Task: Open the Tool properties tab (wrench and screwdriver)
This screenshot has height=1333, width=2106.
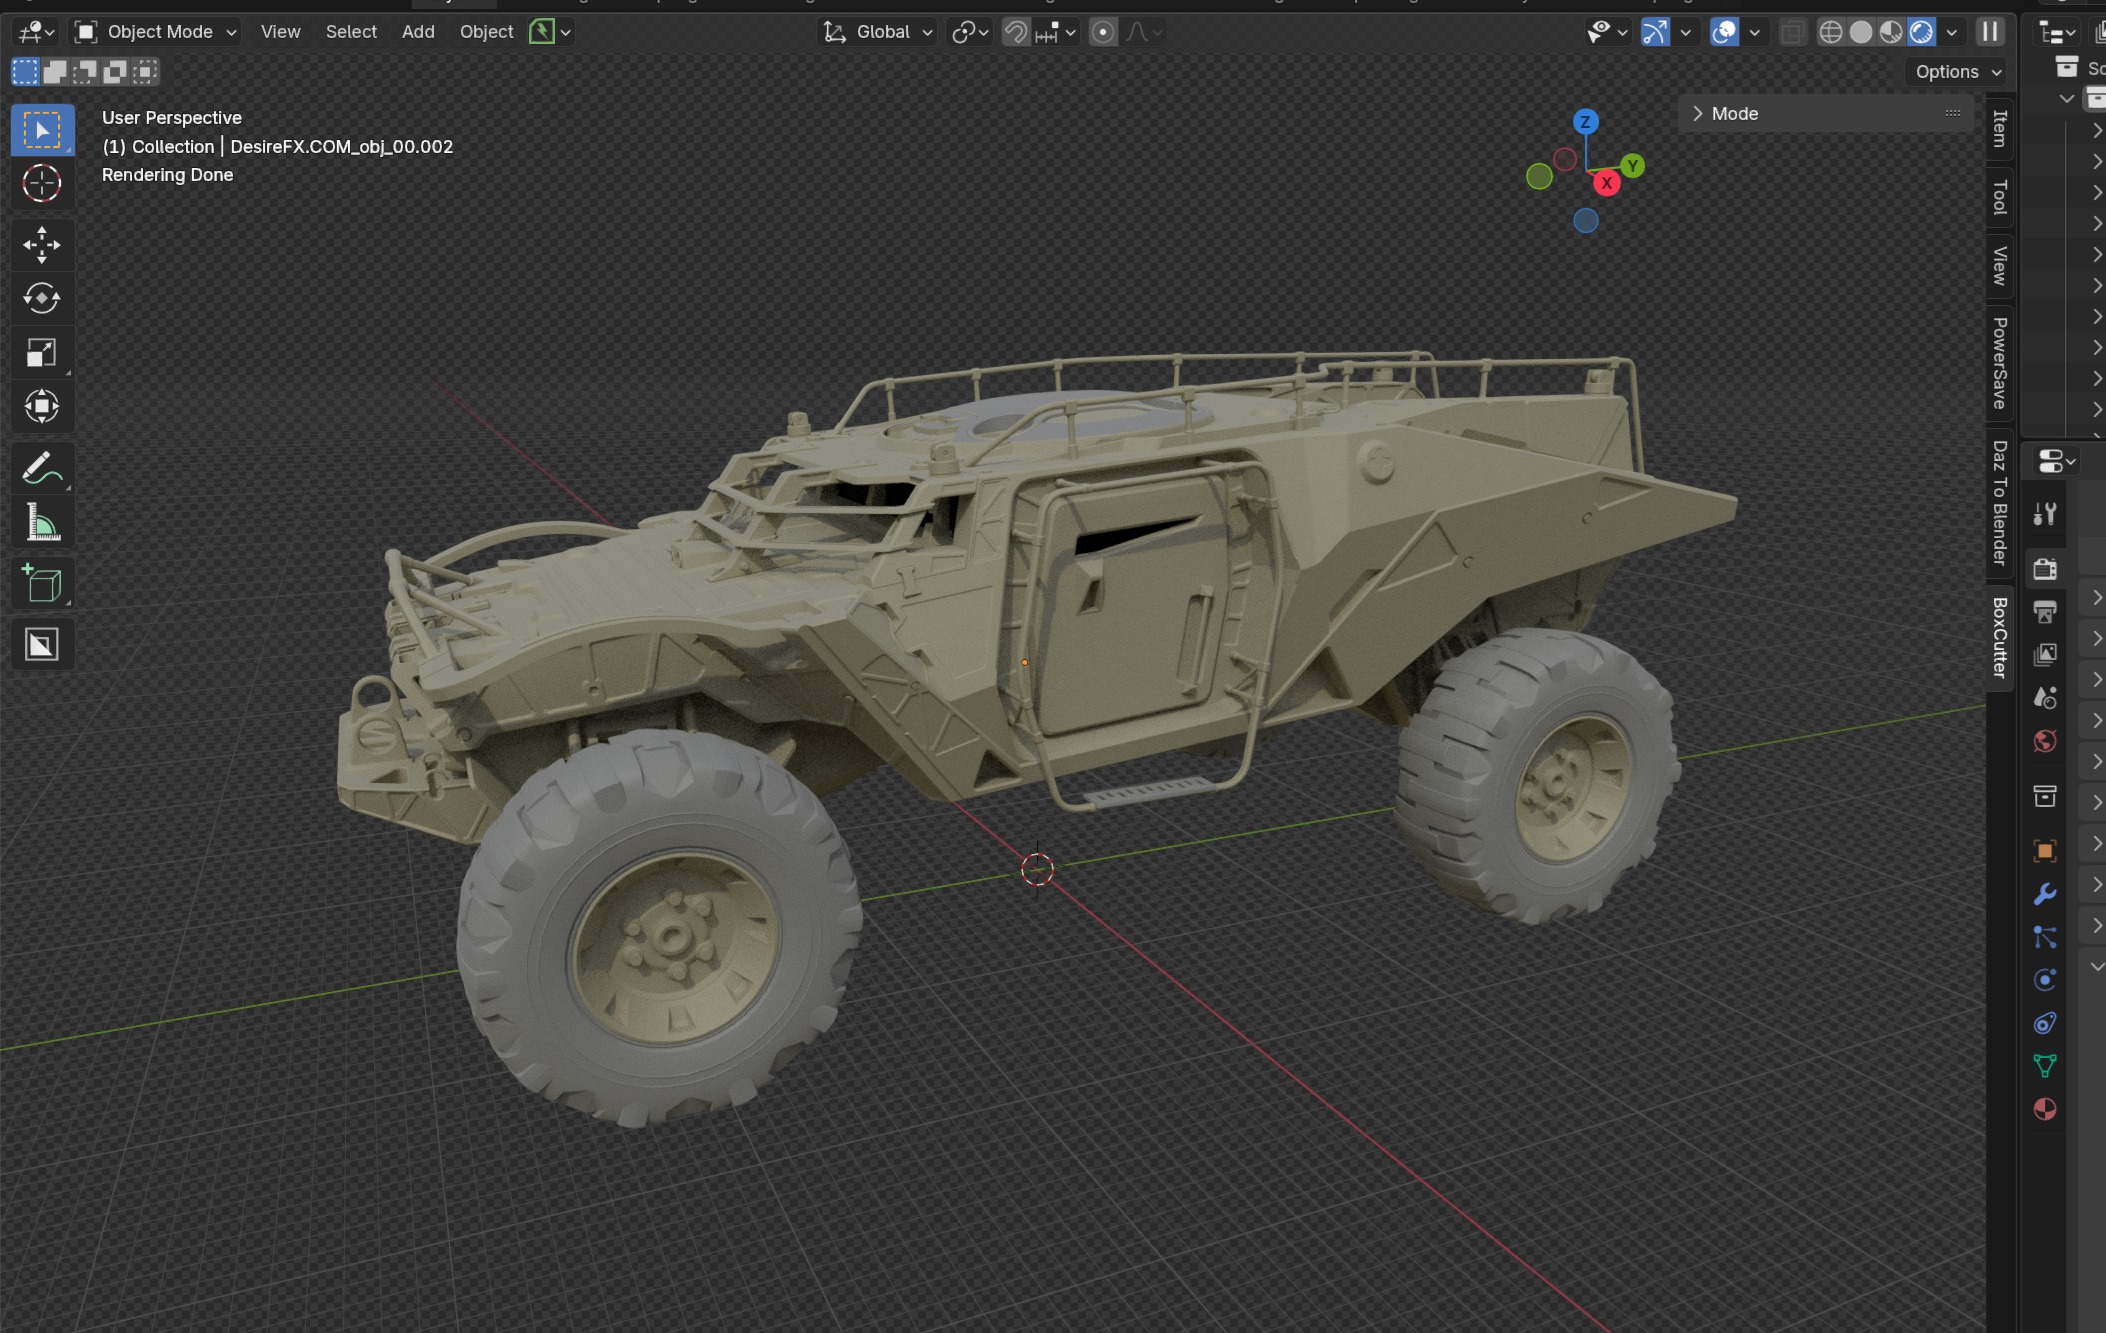Action: (x=2045, y=514)
